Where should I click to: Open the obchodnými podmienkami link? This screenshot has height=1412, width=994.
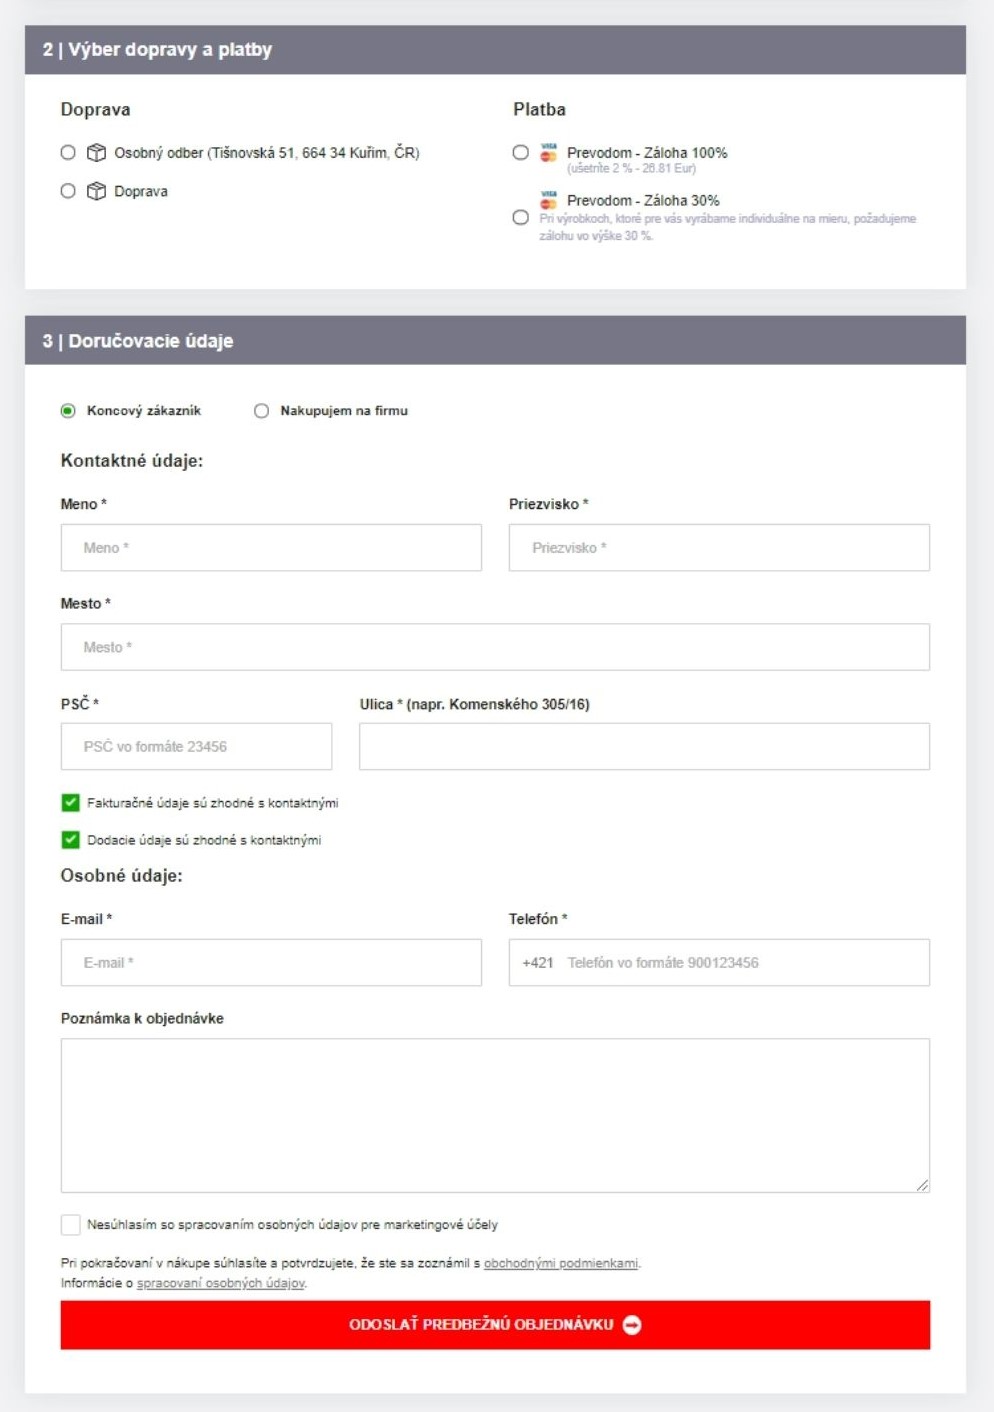point(560,1264)
